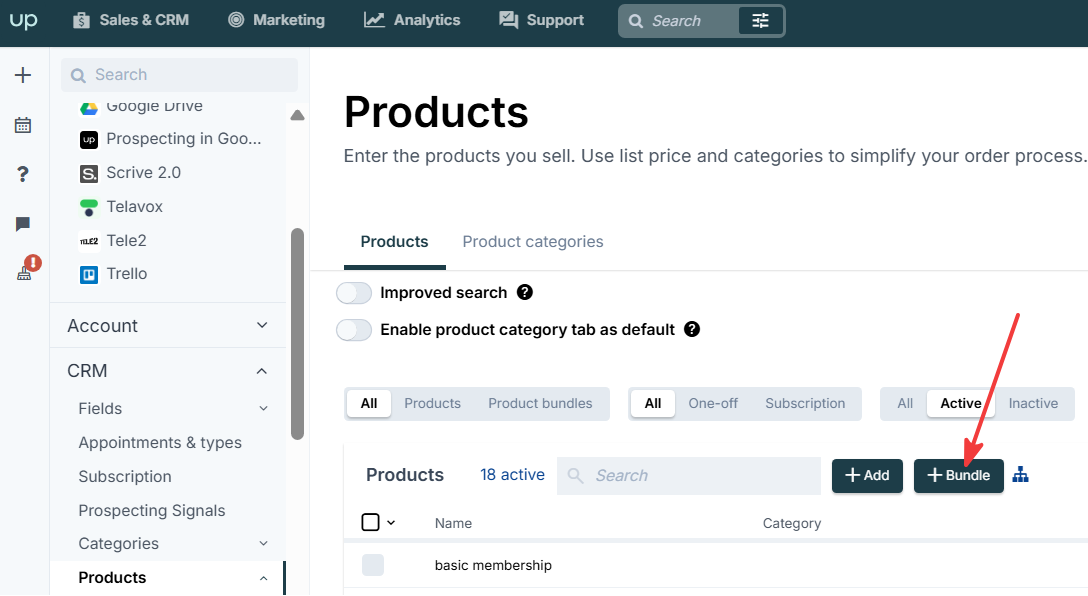Open the calendar icon in left rail

23,125
